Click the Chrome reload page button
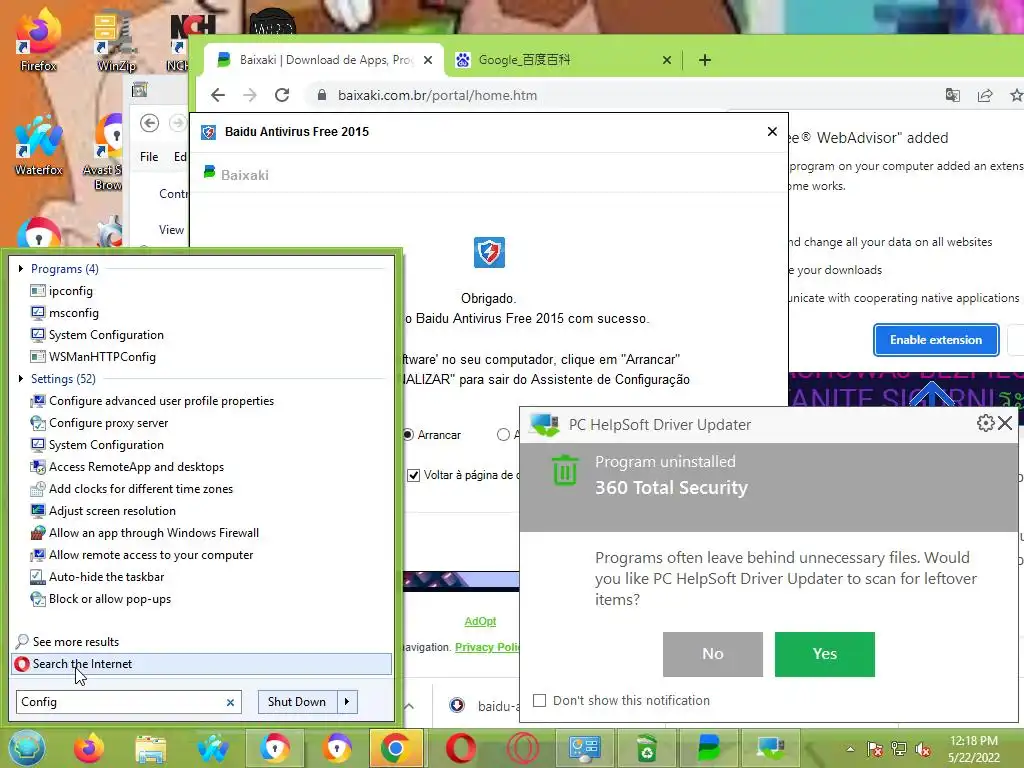1024x768 pixels. [282, 95]
